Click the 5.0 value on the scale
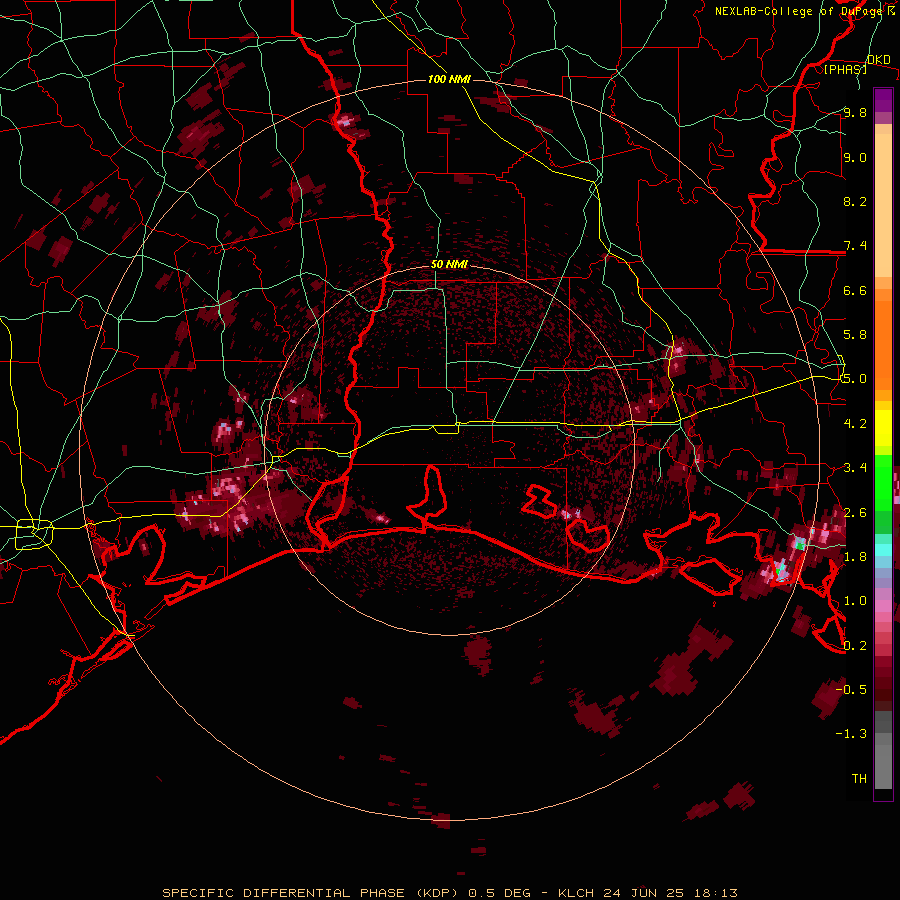 pos(855,379)
